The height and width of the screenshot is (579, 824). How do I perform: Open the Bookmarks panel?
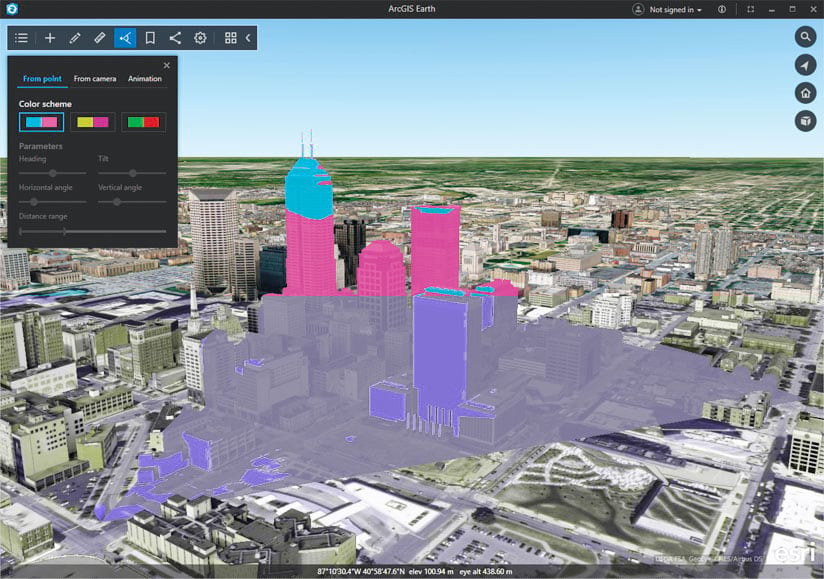pyautogui.click(x=149, y=38)
